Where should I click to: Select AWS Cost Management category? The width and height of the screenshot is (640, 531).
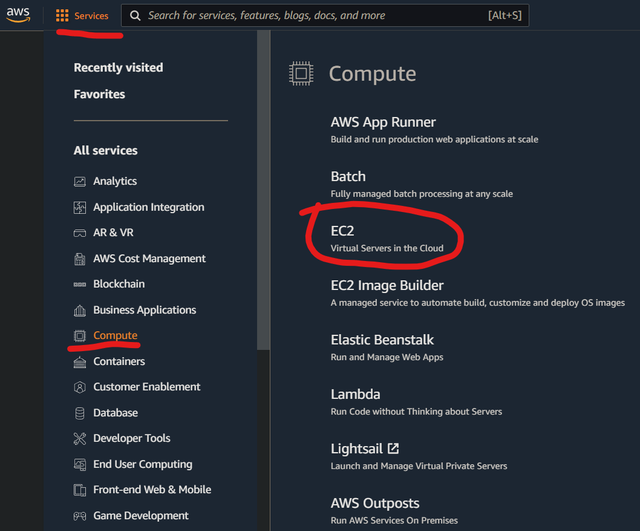click(149, 259)
